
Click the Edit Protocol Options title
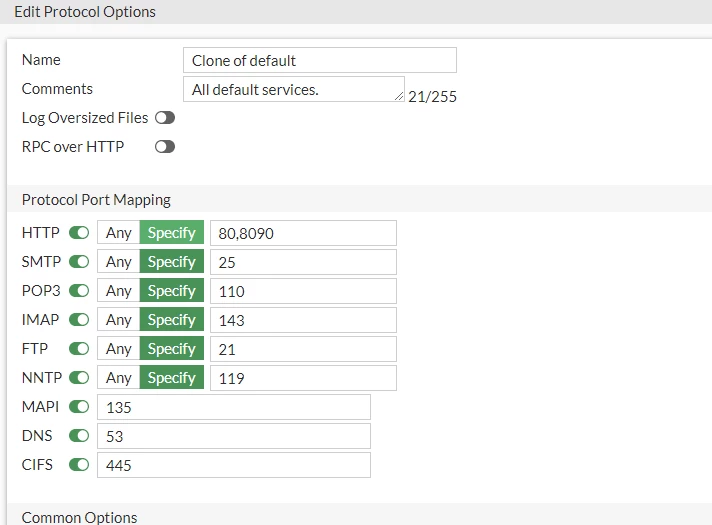pyautogui.click(x=85, y=12)
